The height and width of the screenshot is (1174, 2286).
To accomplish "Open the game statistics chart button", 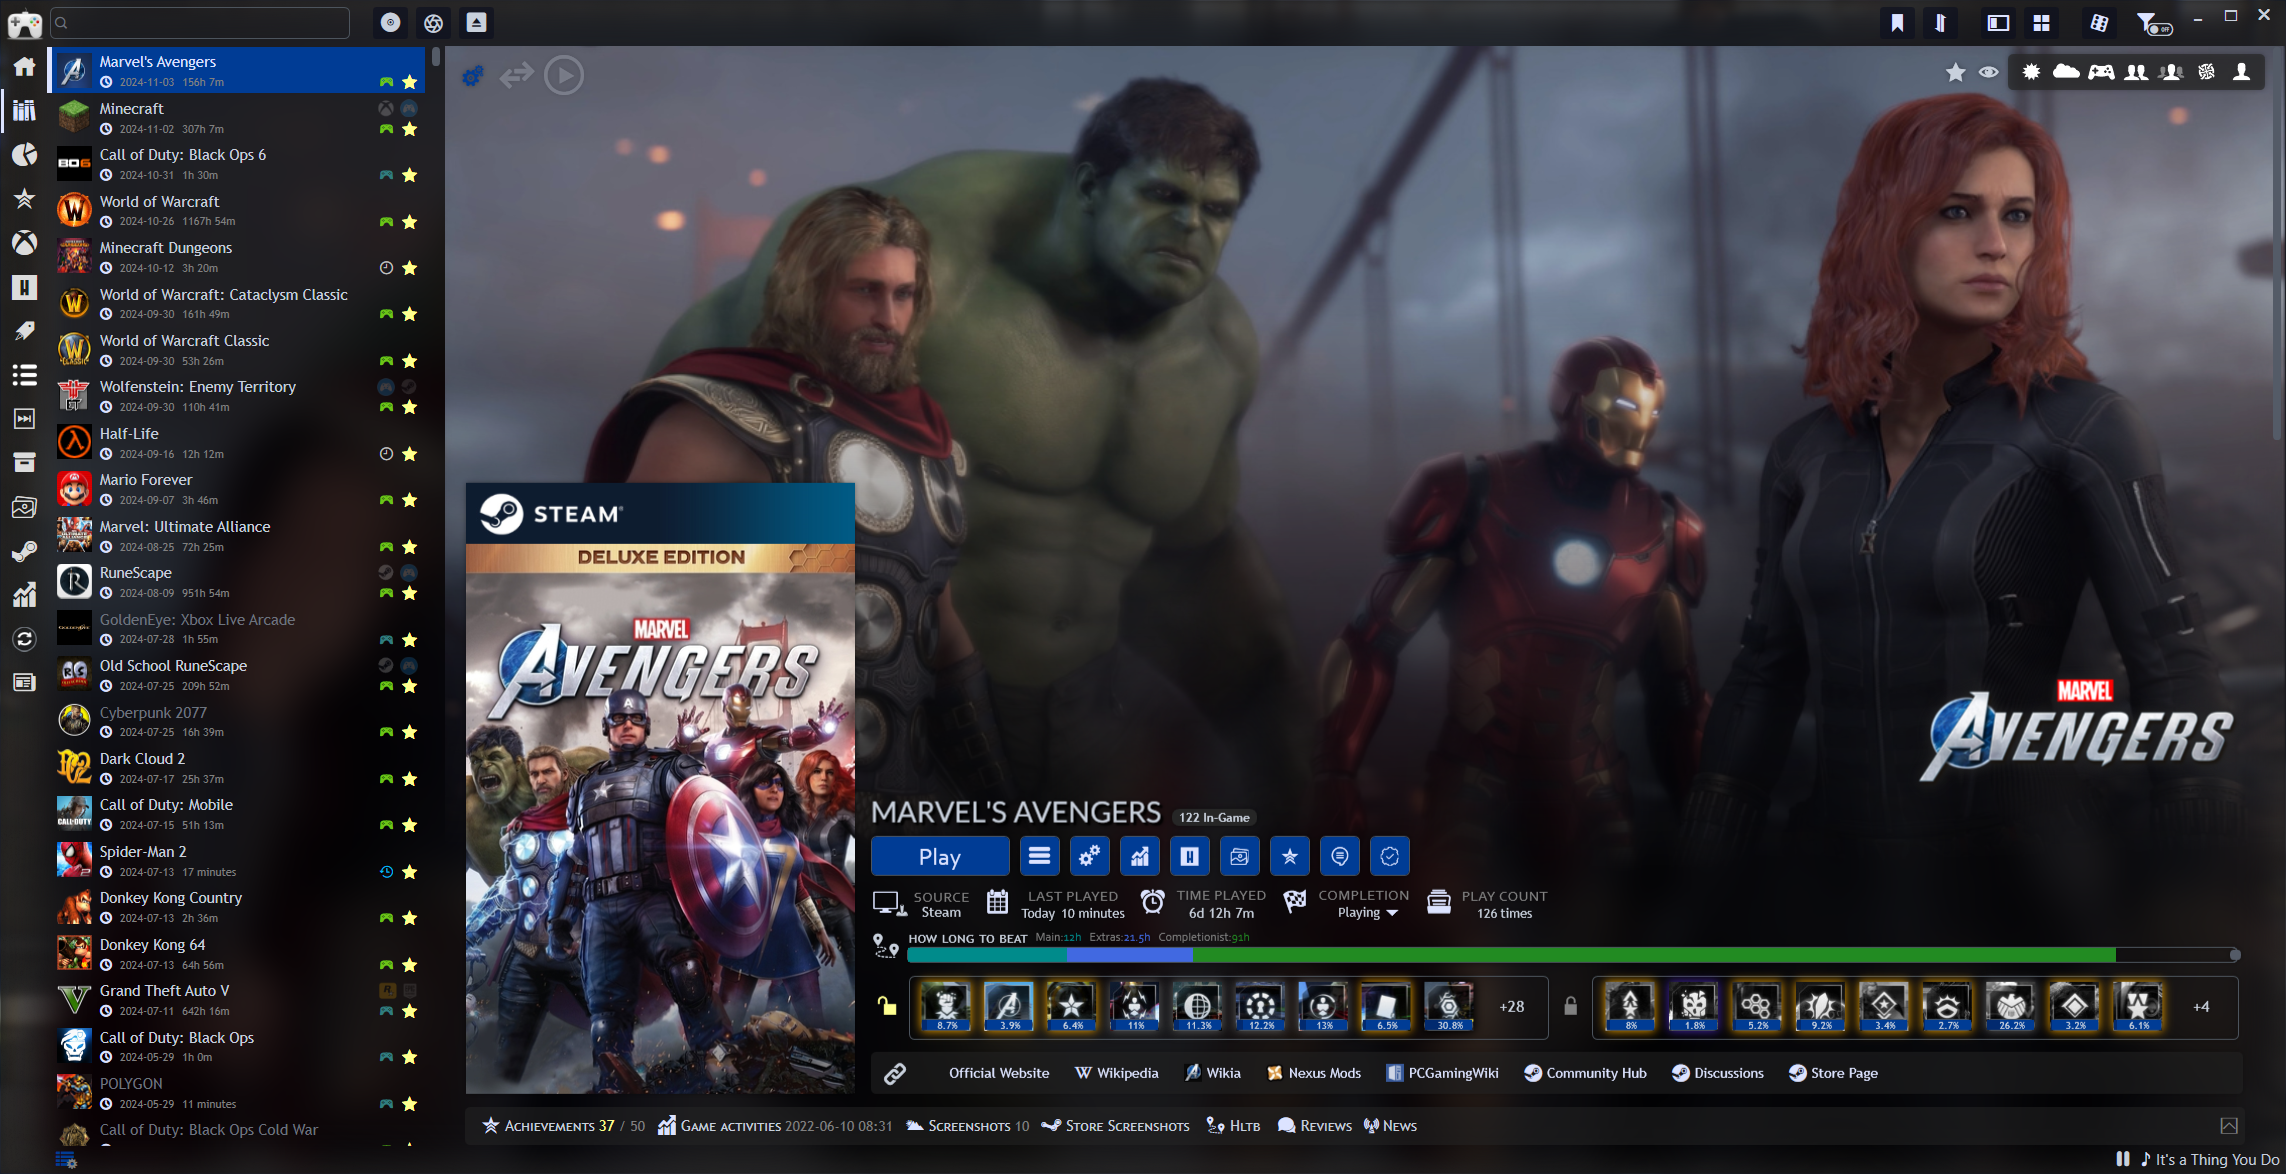I will click(1139, 856).
